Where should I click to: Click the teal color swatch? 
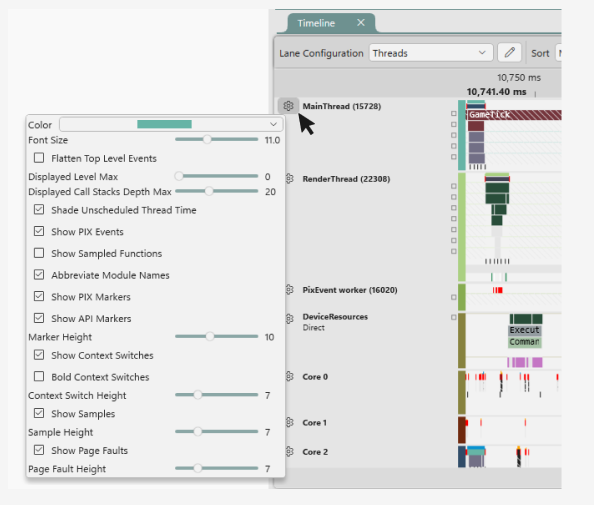tap(164, 124)
